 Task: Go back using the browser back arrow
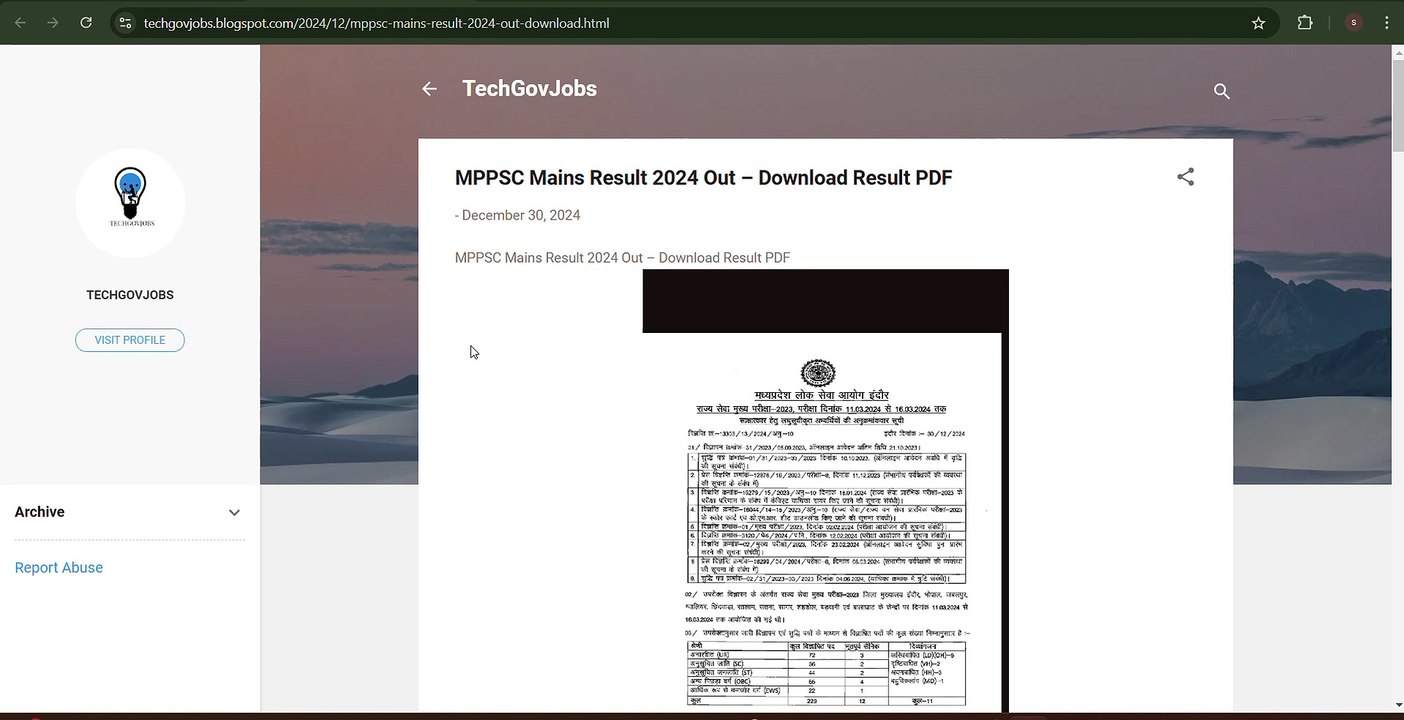pos(20,23)
